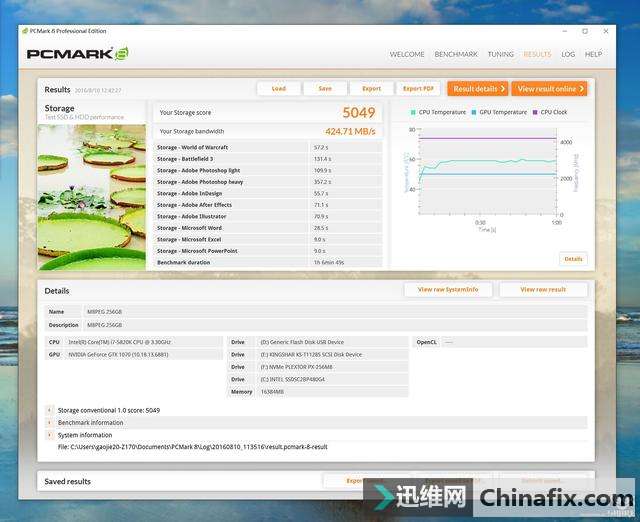Click View result online
640x522 pixels.
click(x=549, y=89)
